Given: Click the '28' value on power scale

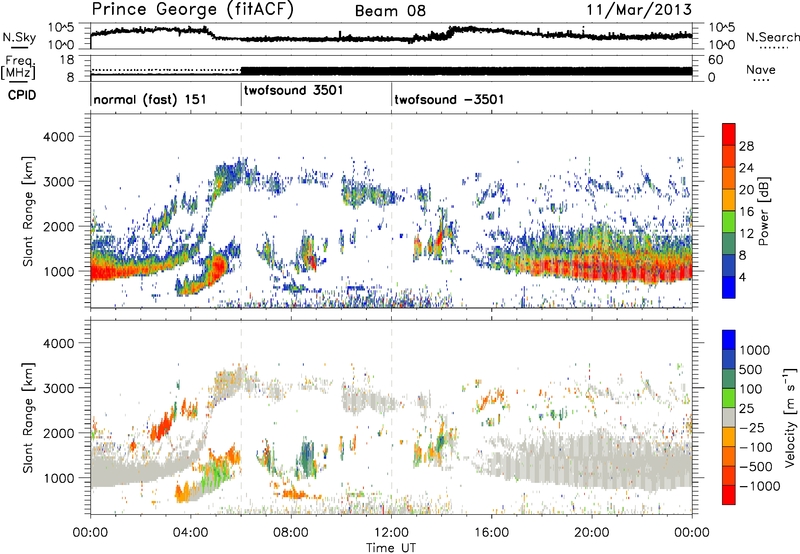Looking at the screenshot, I should pos(746,146).
